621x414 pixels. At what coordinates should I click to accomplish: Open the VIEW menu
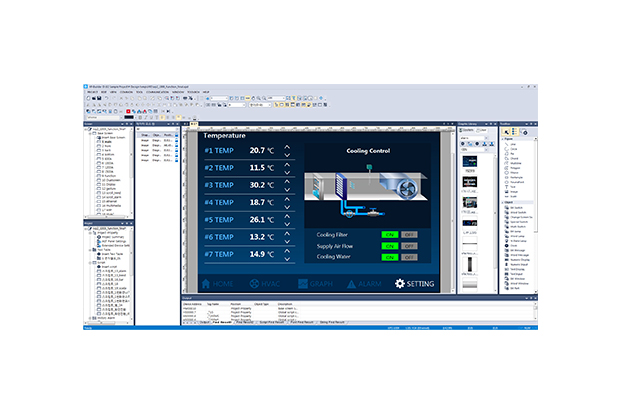[113, 92]
